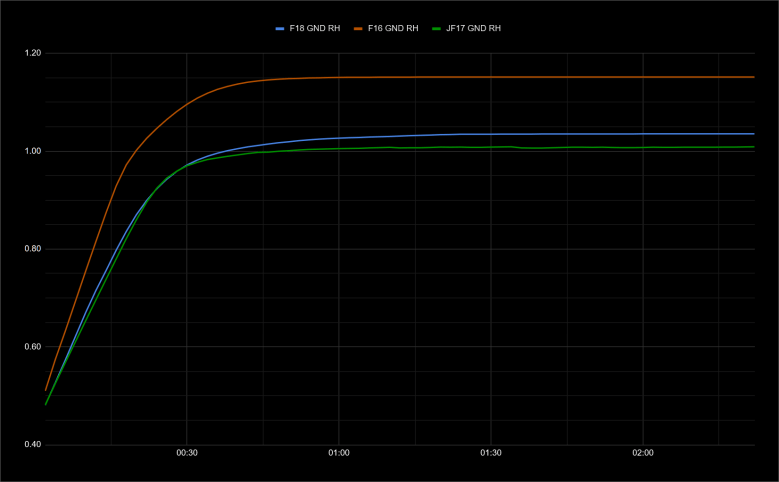Screen dimensions: 779x482
Task: Click the 02:00 x-axis time label
Action: coord(643,454)
